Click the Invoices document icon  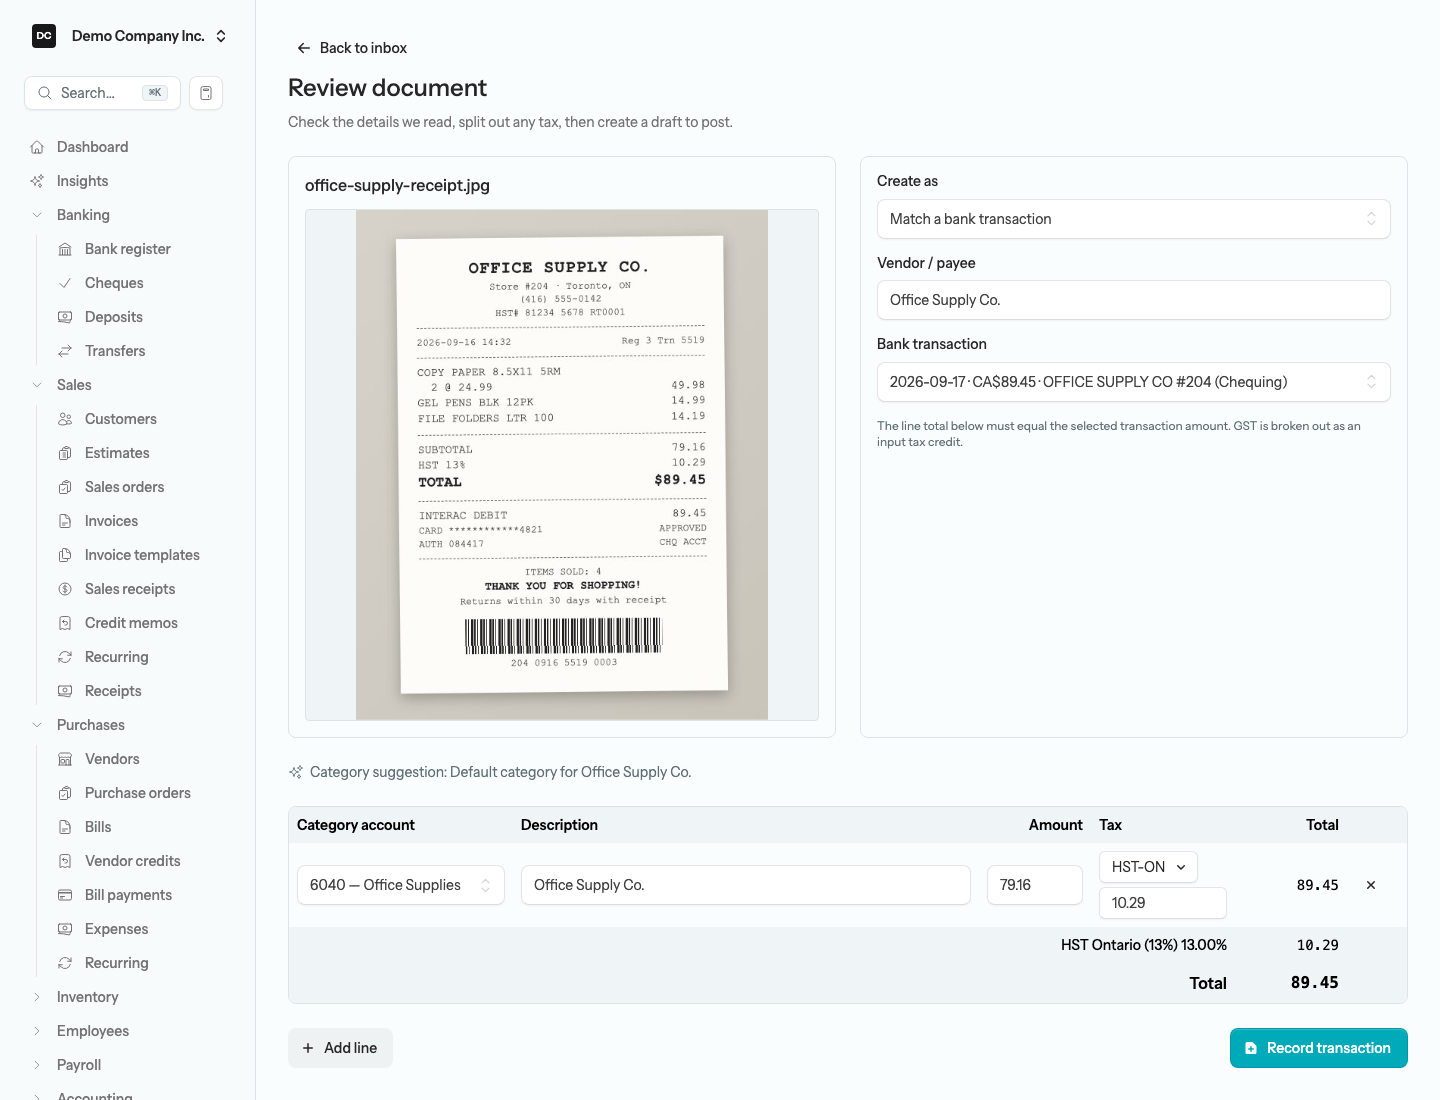click(x=65, y=521)
